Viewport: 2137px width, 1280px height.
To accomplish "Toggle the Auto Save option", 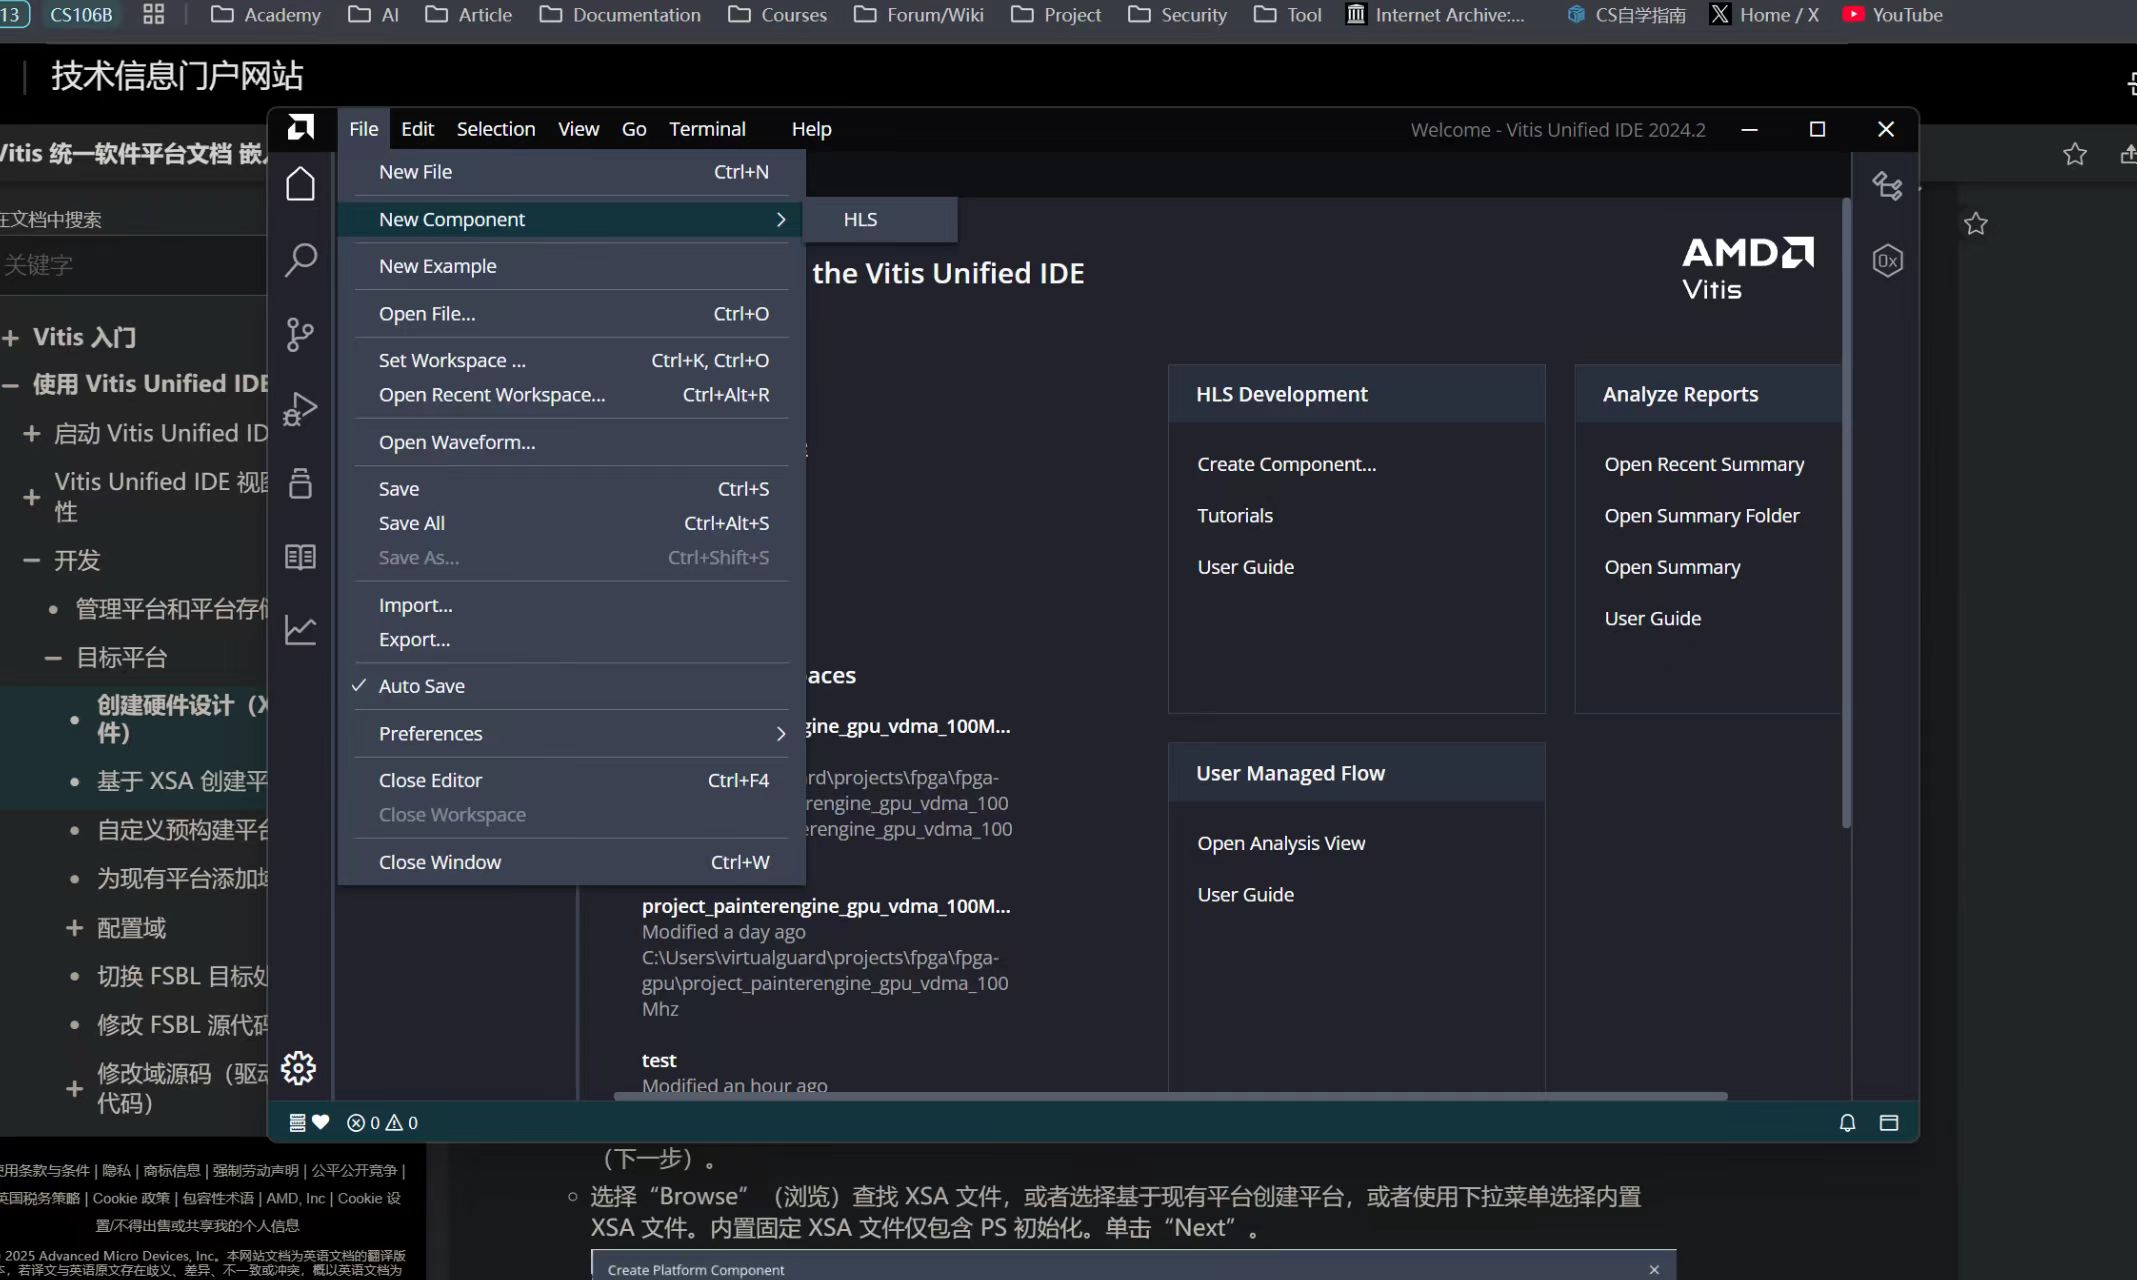I will (571, 686).
